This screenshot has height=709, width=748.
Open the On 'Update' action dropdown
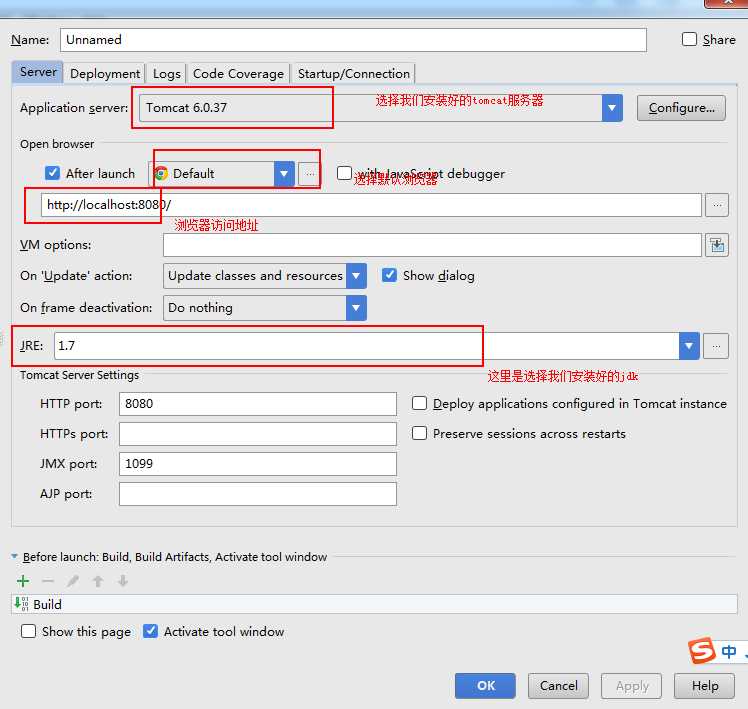(356, 276)
